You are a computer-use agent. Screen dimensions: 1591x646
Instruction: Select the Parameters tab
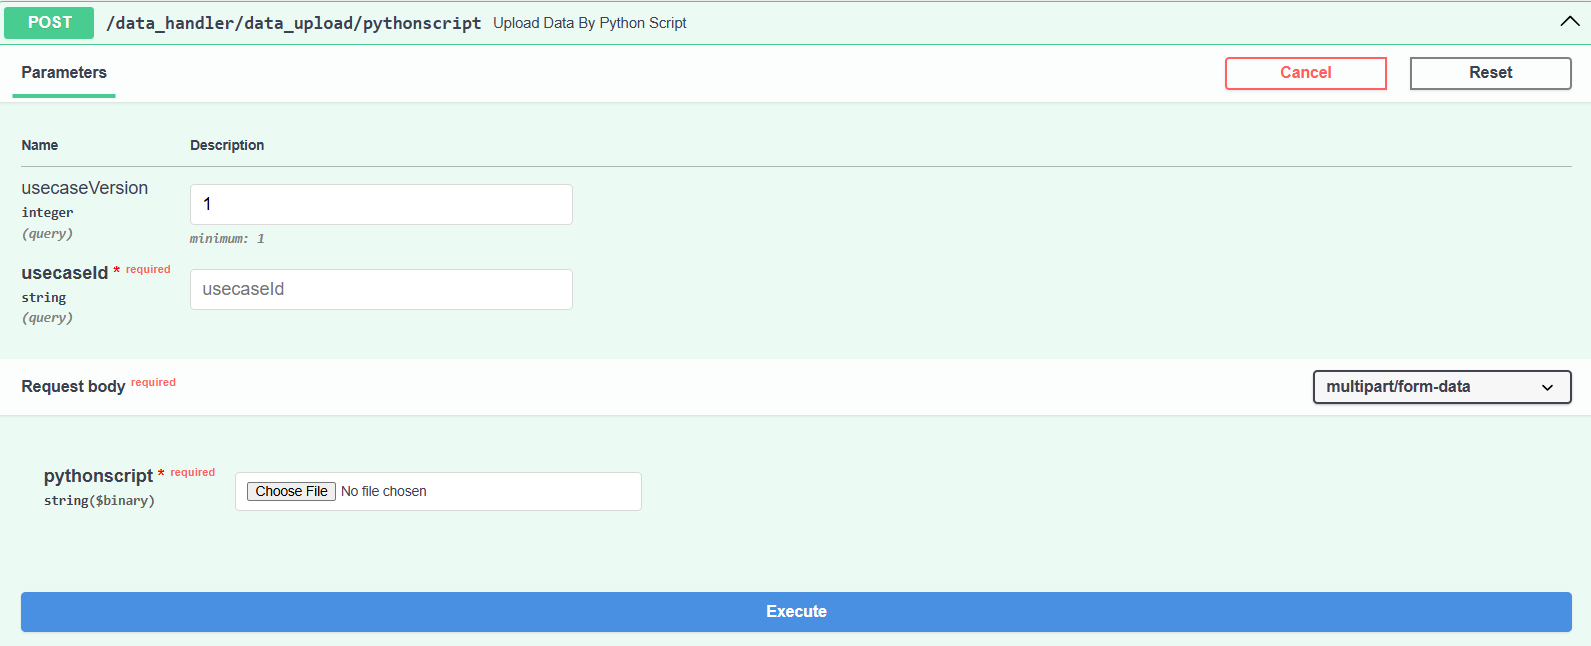click(x=64, y=73)
